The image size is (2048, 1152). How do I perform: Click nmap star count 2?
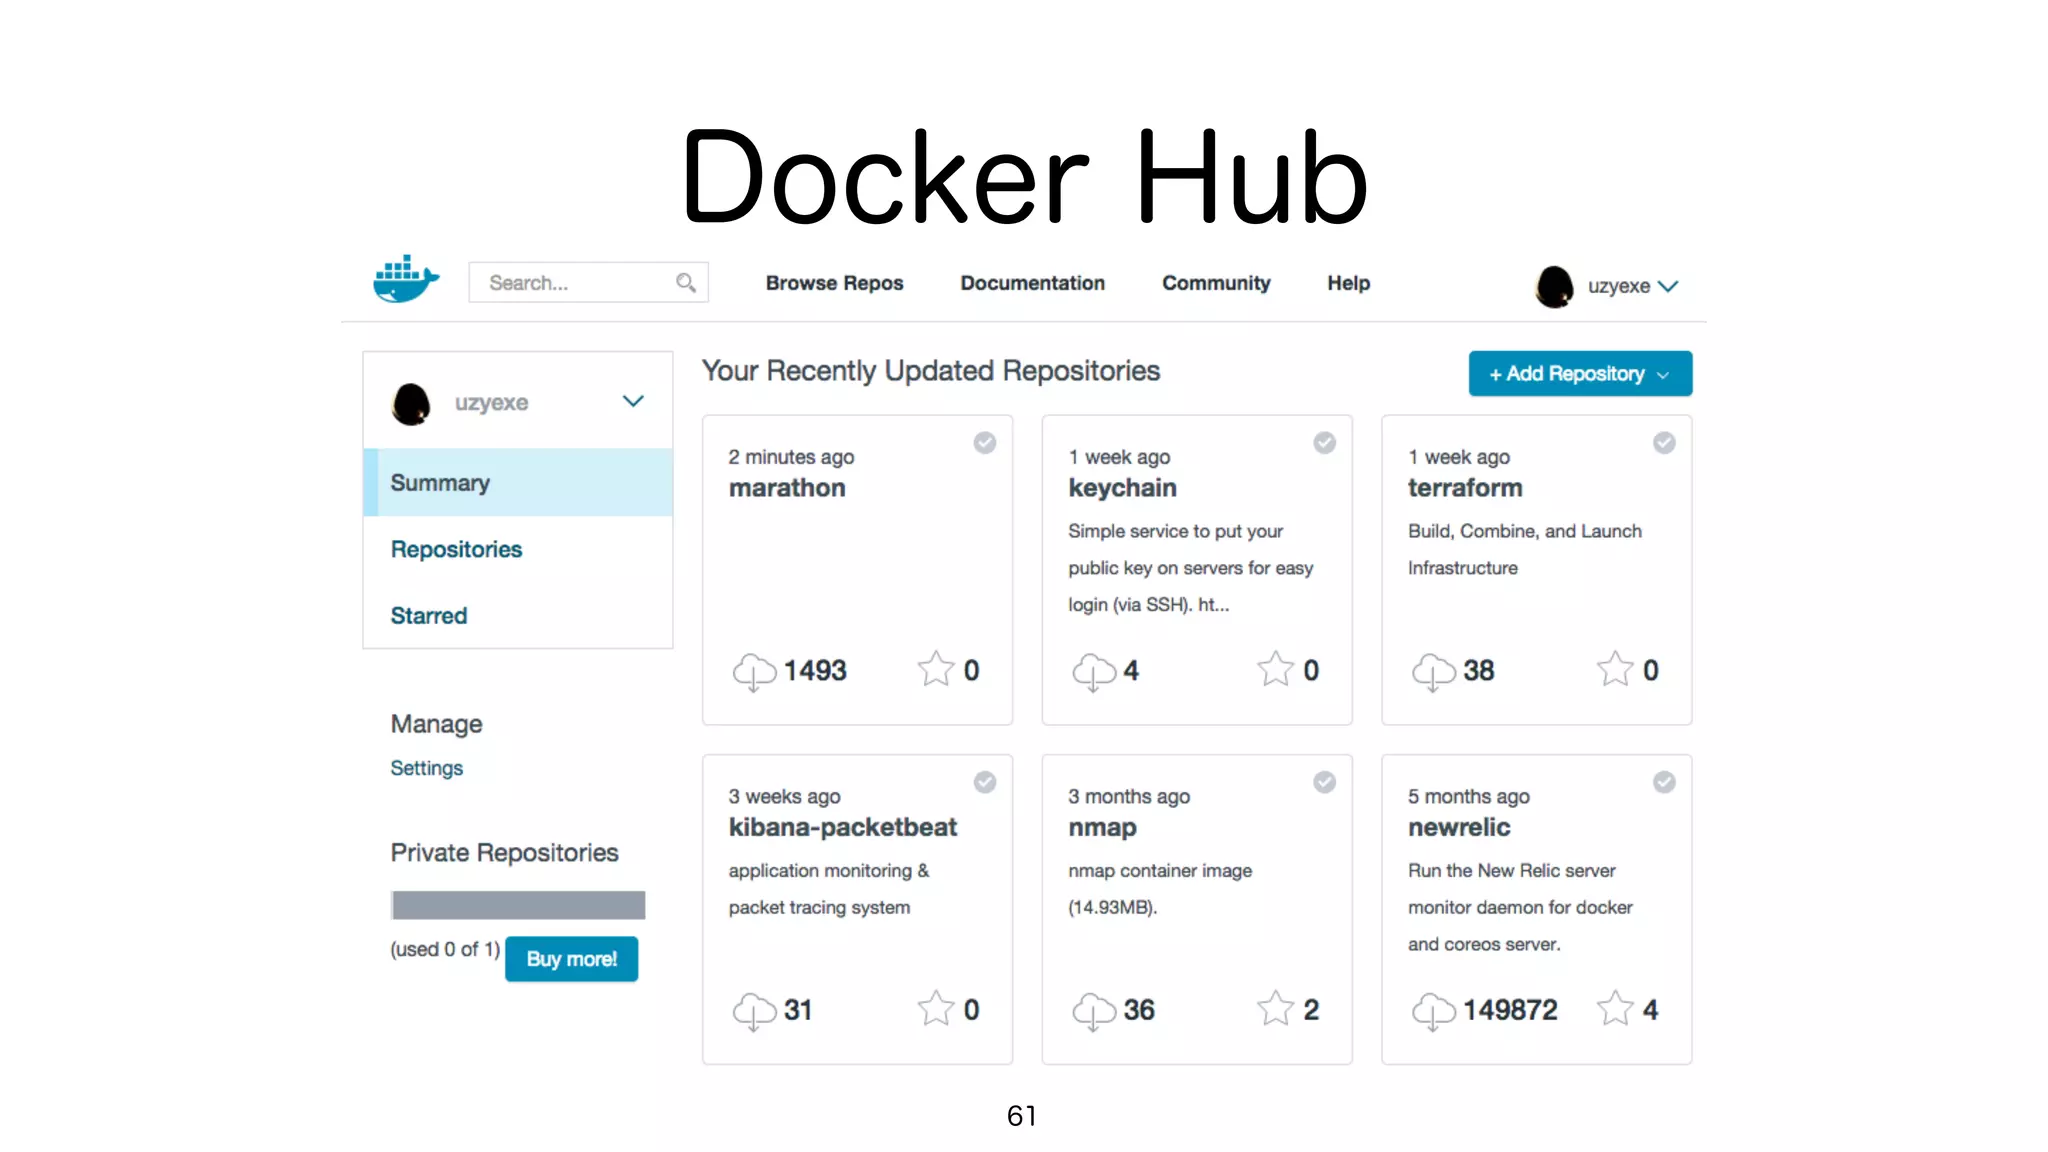(x=1311, y=1010)
